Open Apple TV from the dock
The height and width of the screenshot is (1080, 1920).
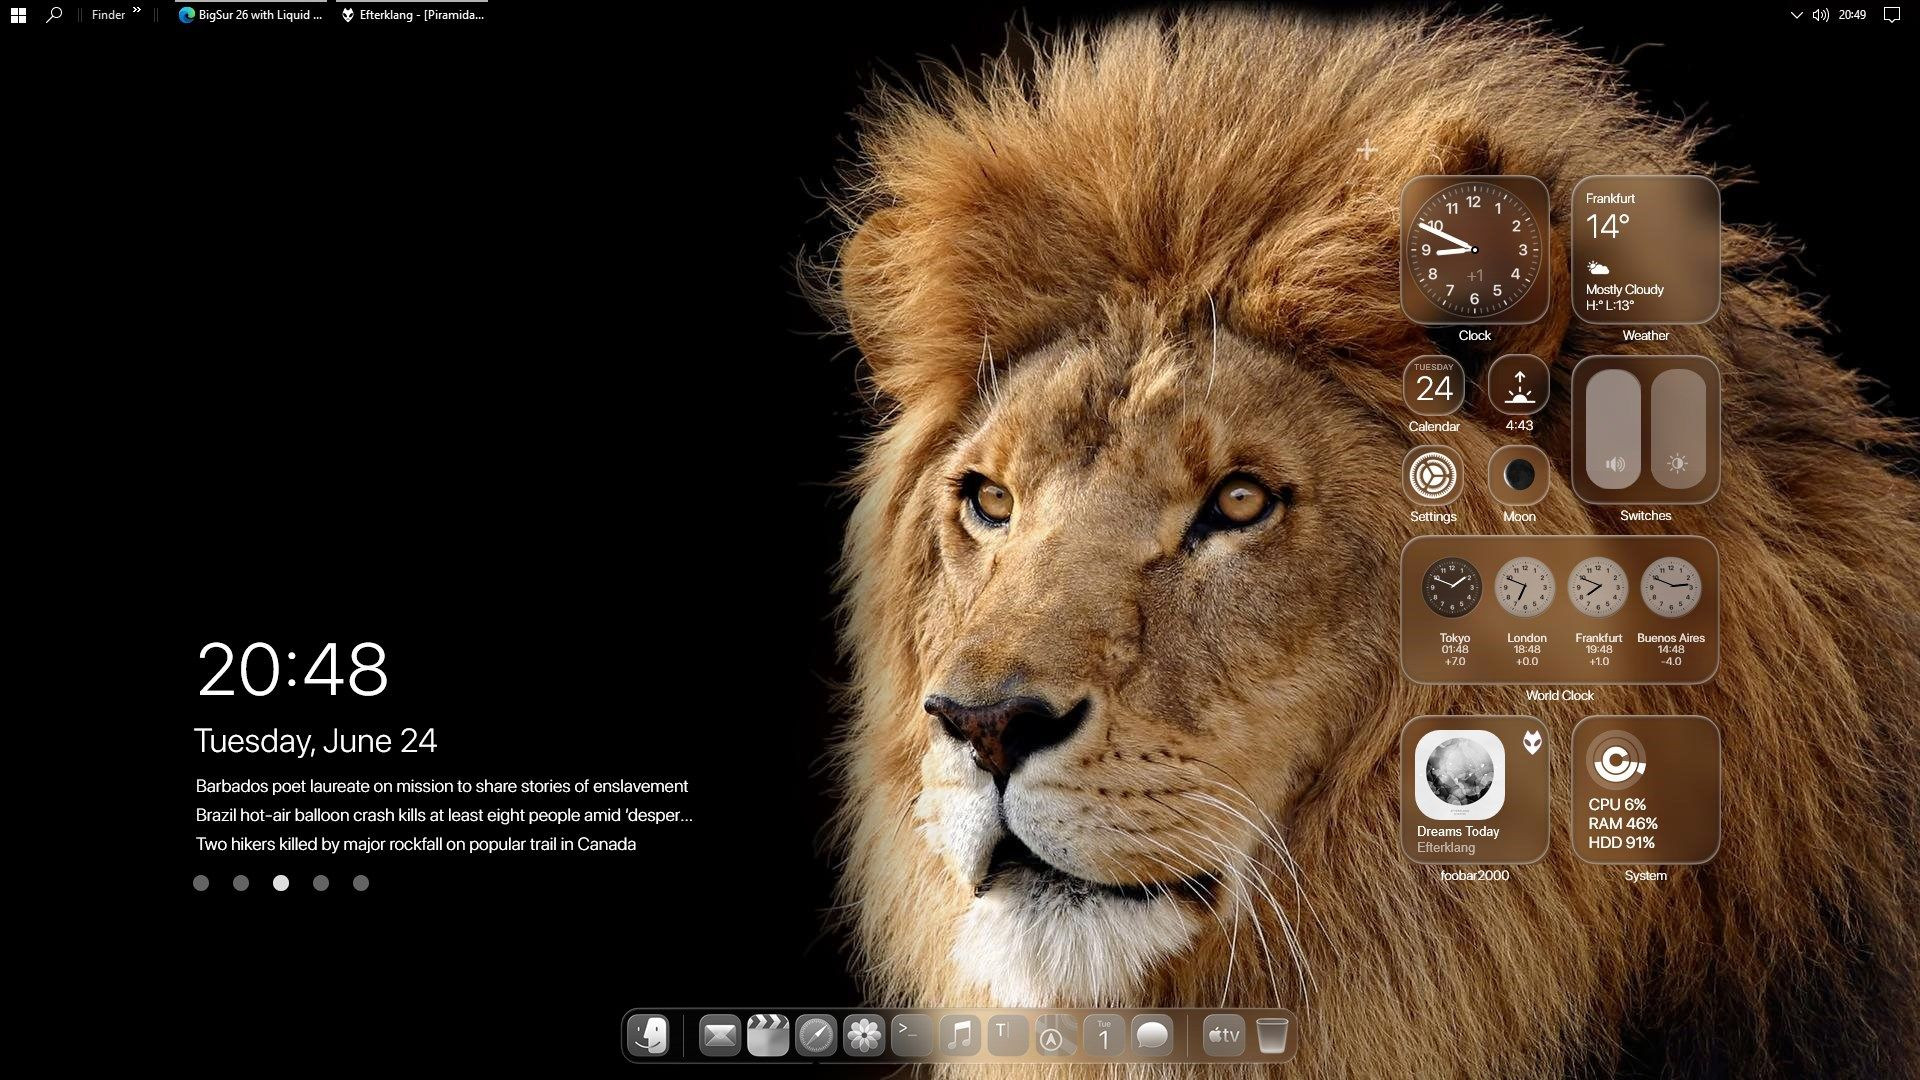click(x=1224, y=1036)
